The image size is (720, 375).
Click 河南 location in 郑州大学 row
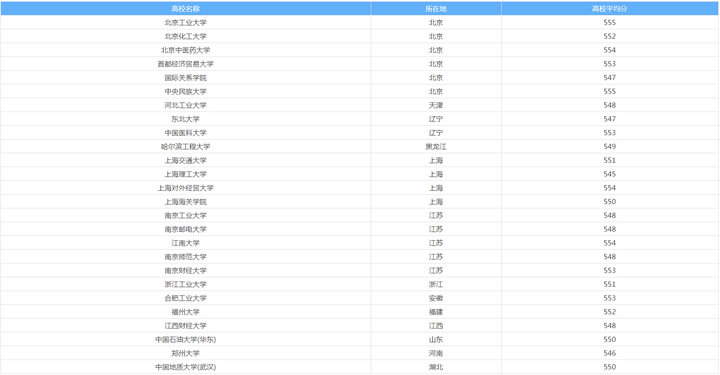436,353
